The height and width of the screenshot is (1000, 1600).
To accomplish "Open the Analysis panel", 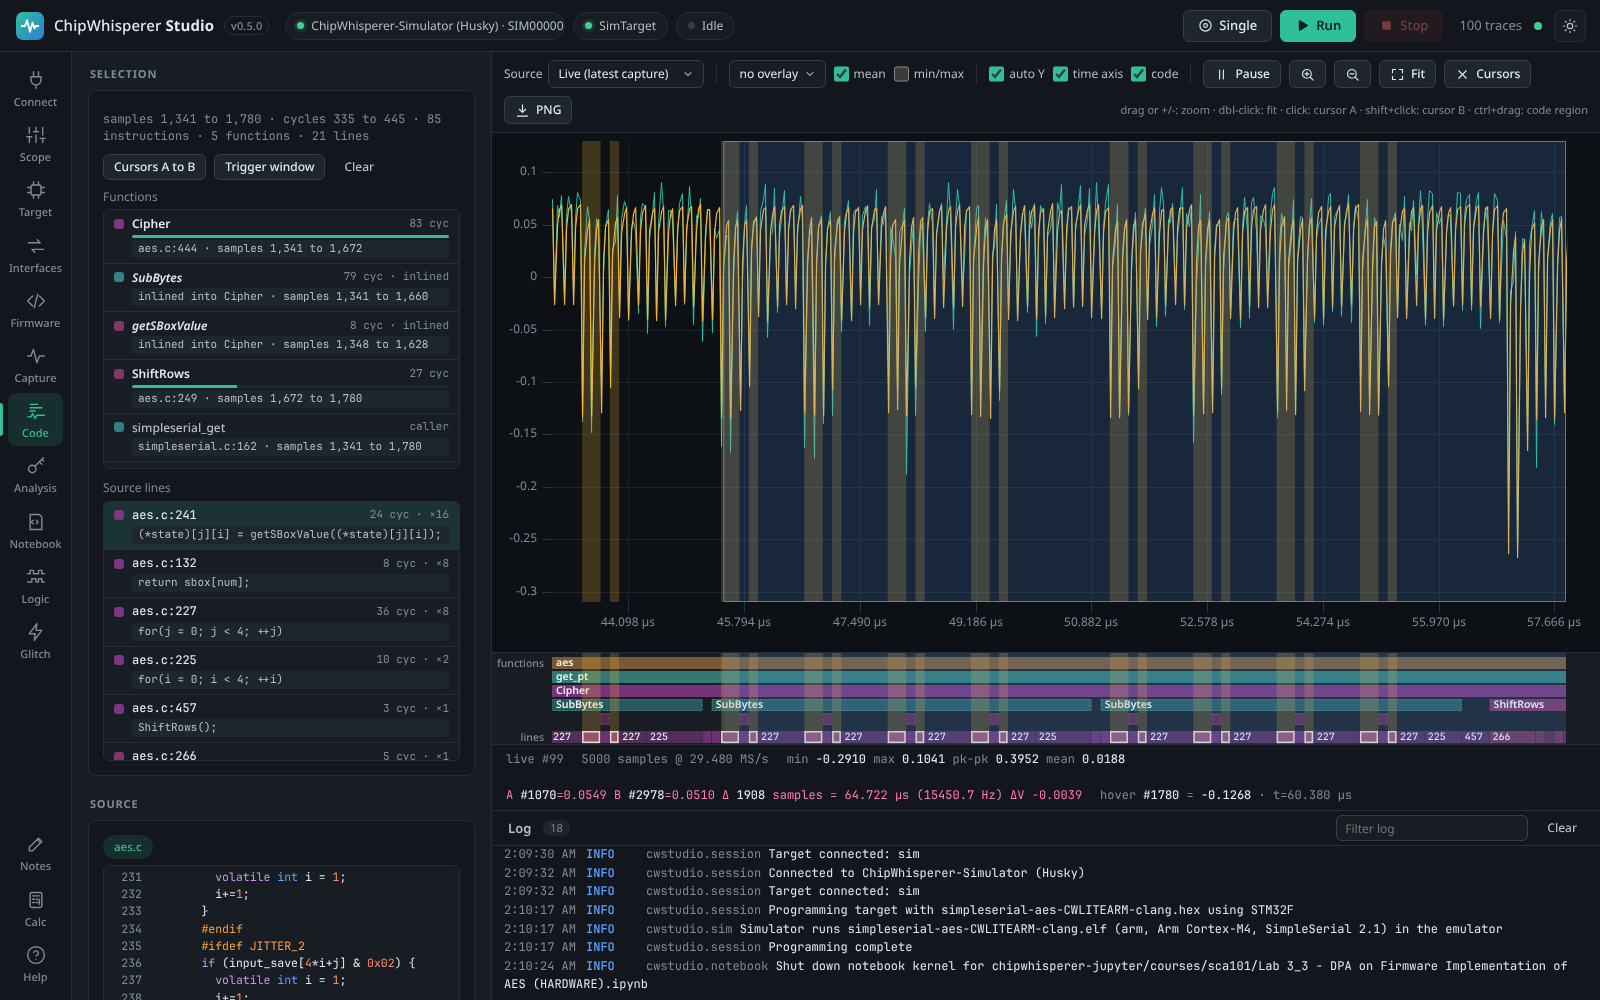I will pyautogui.click(x=35, y=475).
